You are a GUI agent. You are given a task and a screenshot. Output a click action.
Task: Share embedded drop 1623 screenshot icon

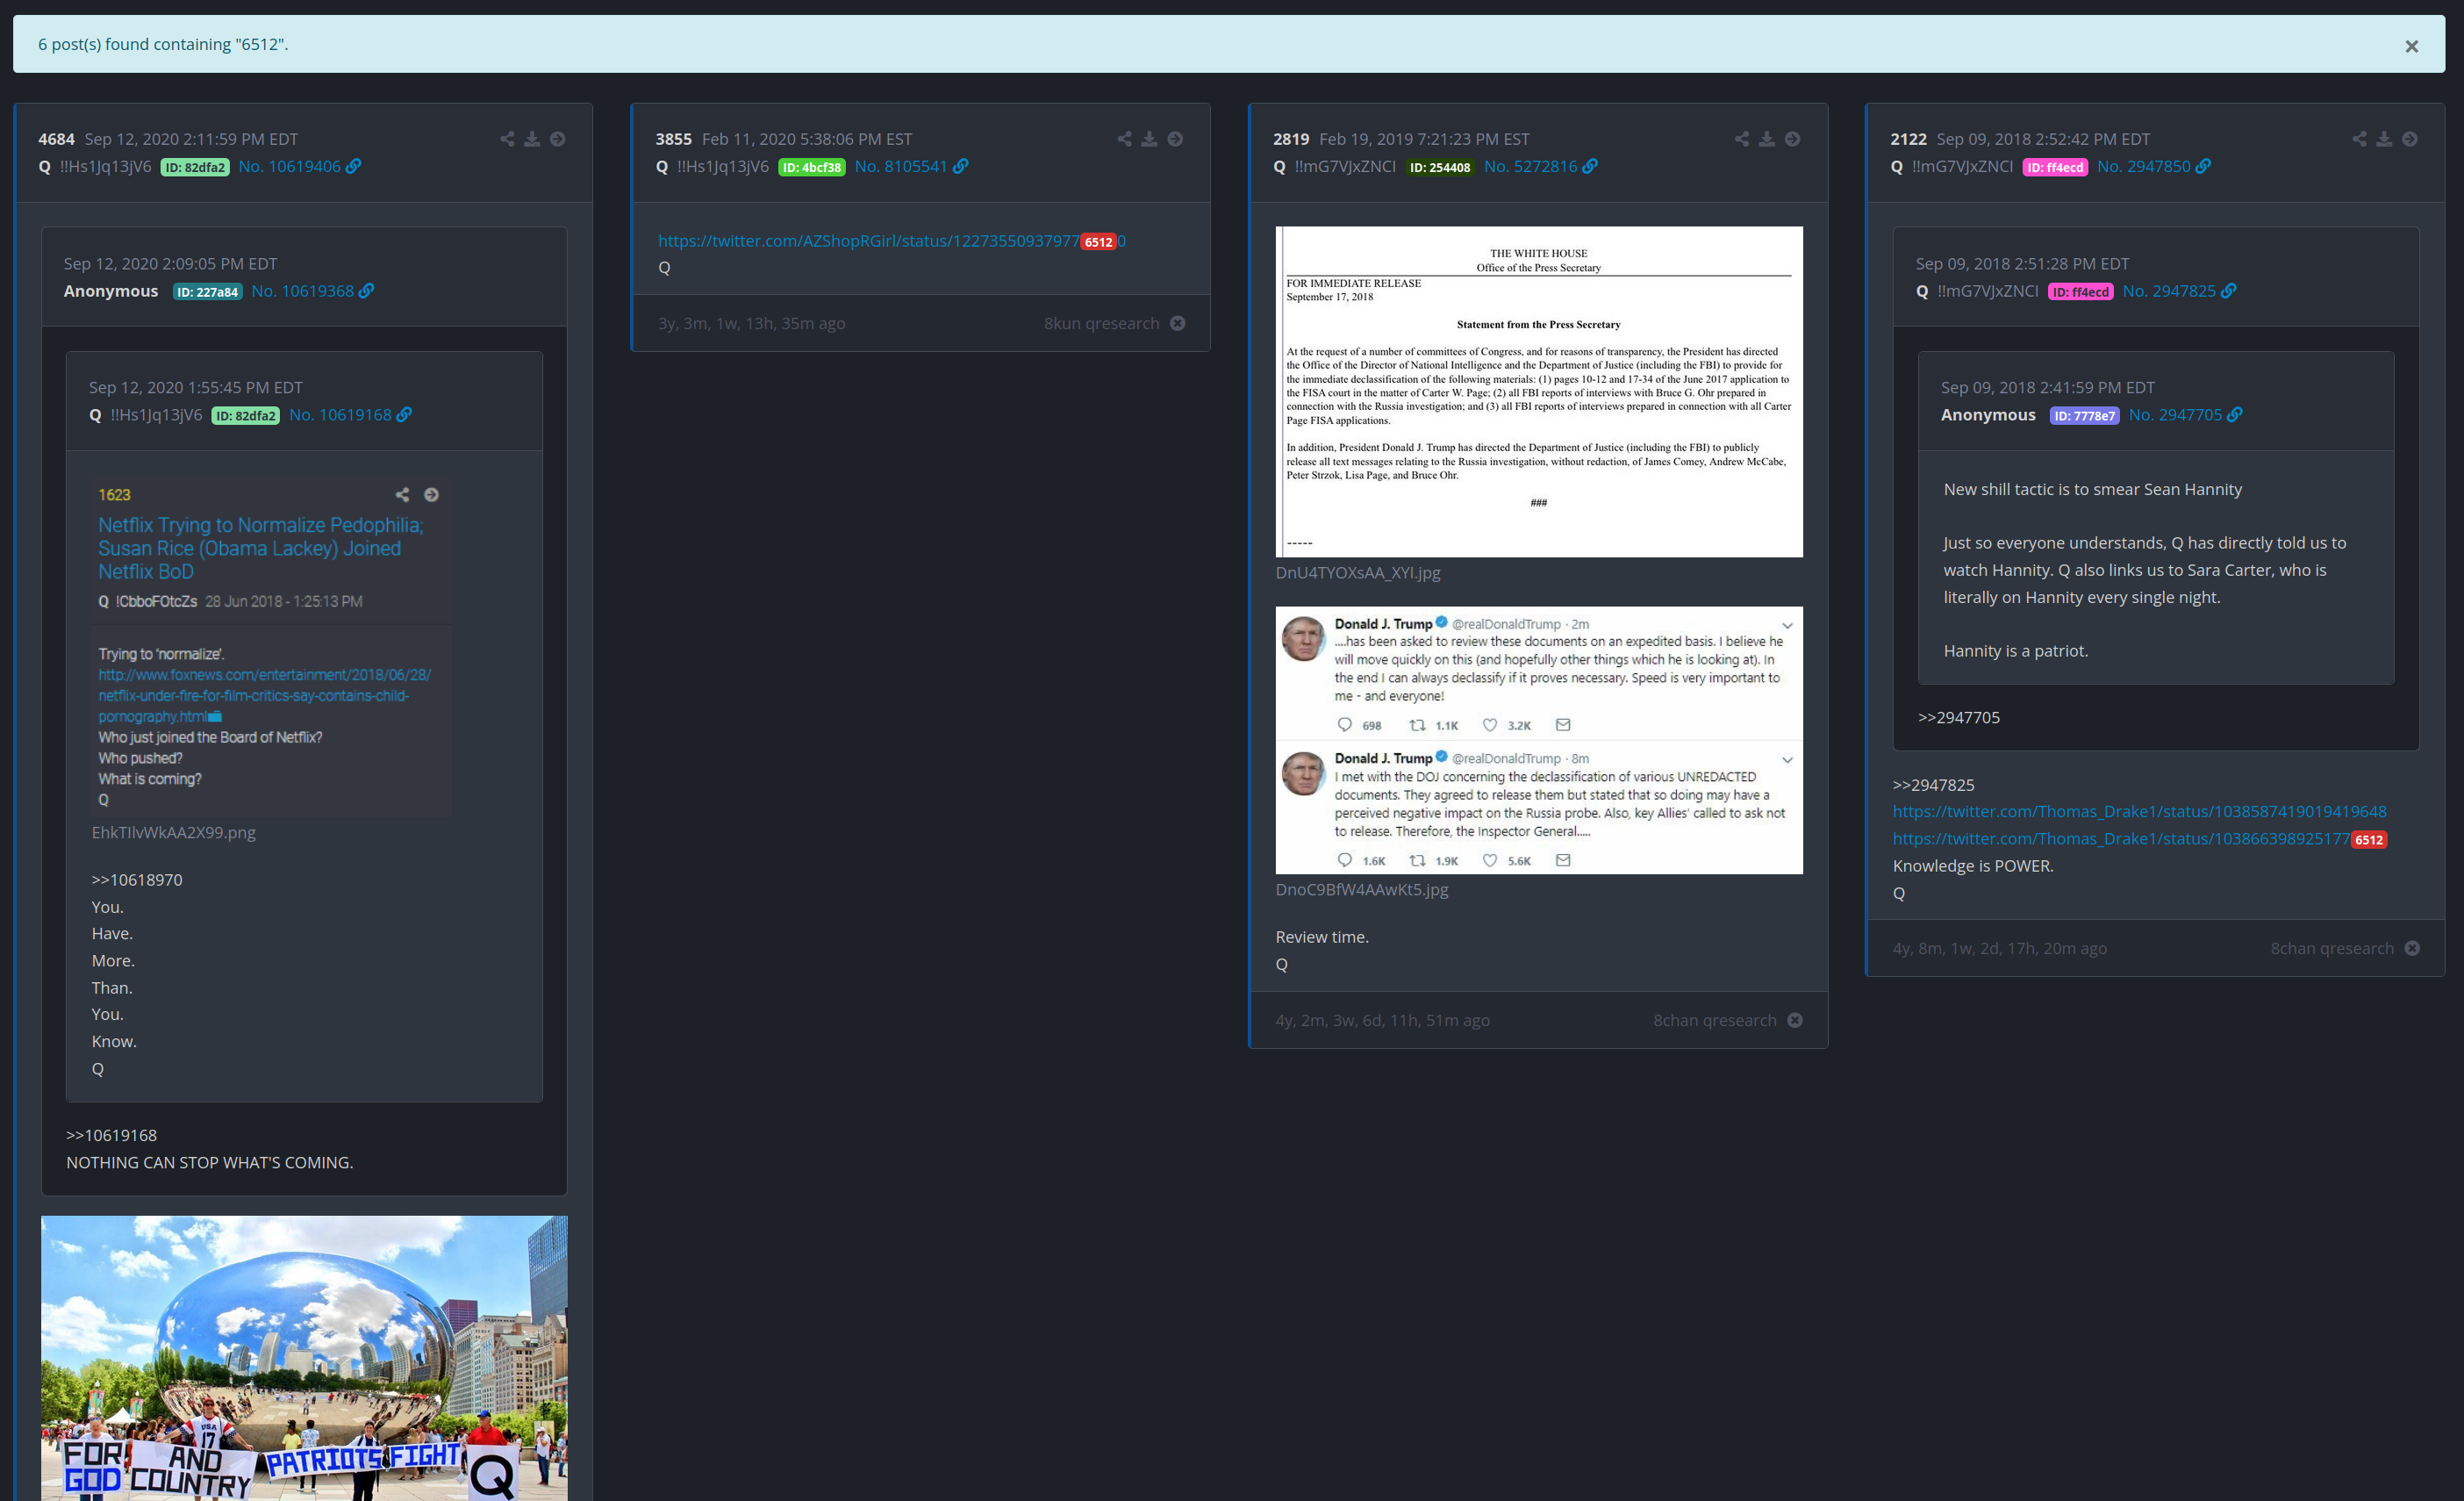(x=402, y=495)
